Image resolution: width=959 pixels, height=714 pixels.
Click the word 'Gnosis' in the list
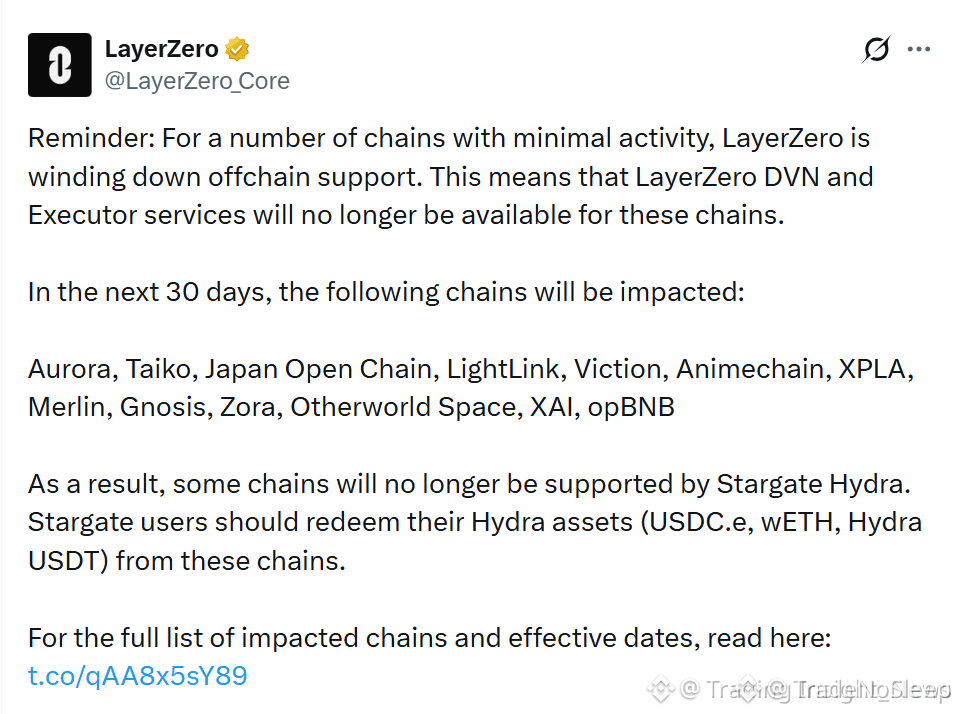pyautogui.click(x=163, y=407)
